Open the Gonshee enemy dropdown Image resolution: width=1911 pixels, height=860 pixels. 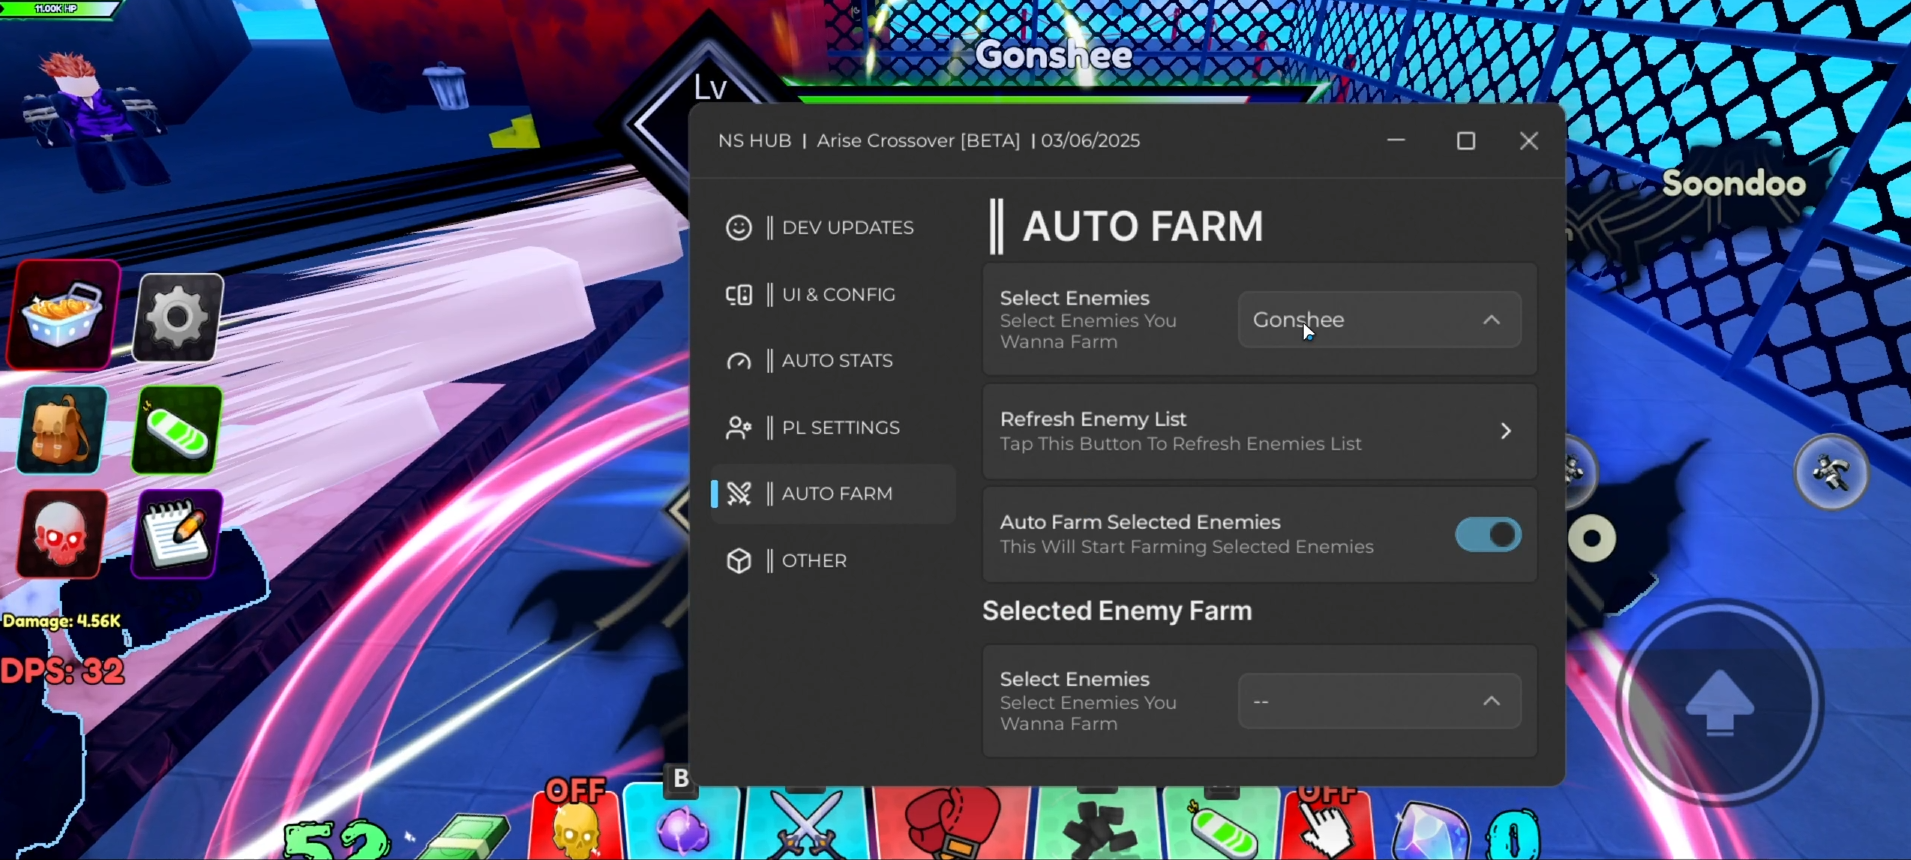[1379, 320]
